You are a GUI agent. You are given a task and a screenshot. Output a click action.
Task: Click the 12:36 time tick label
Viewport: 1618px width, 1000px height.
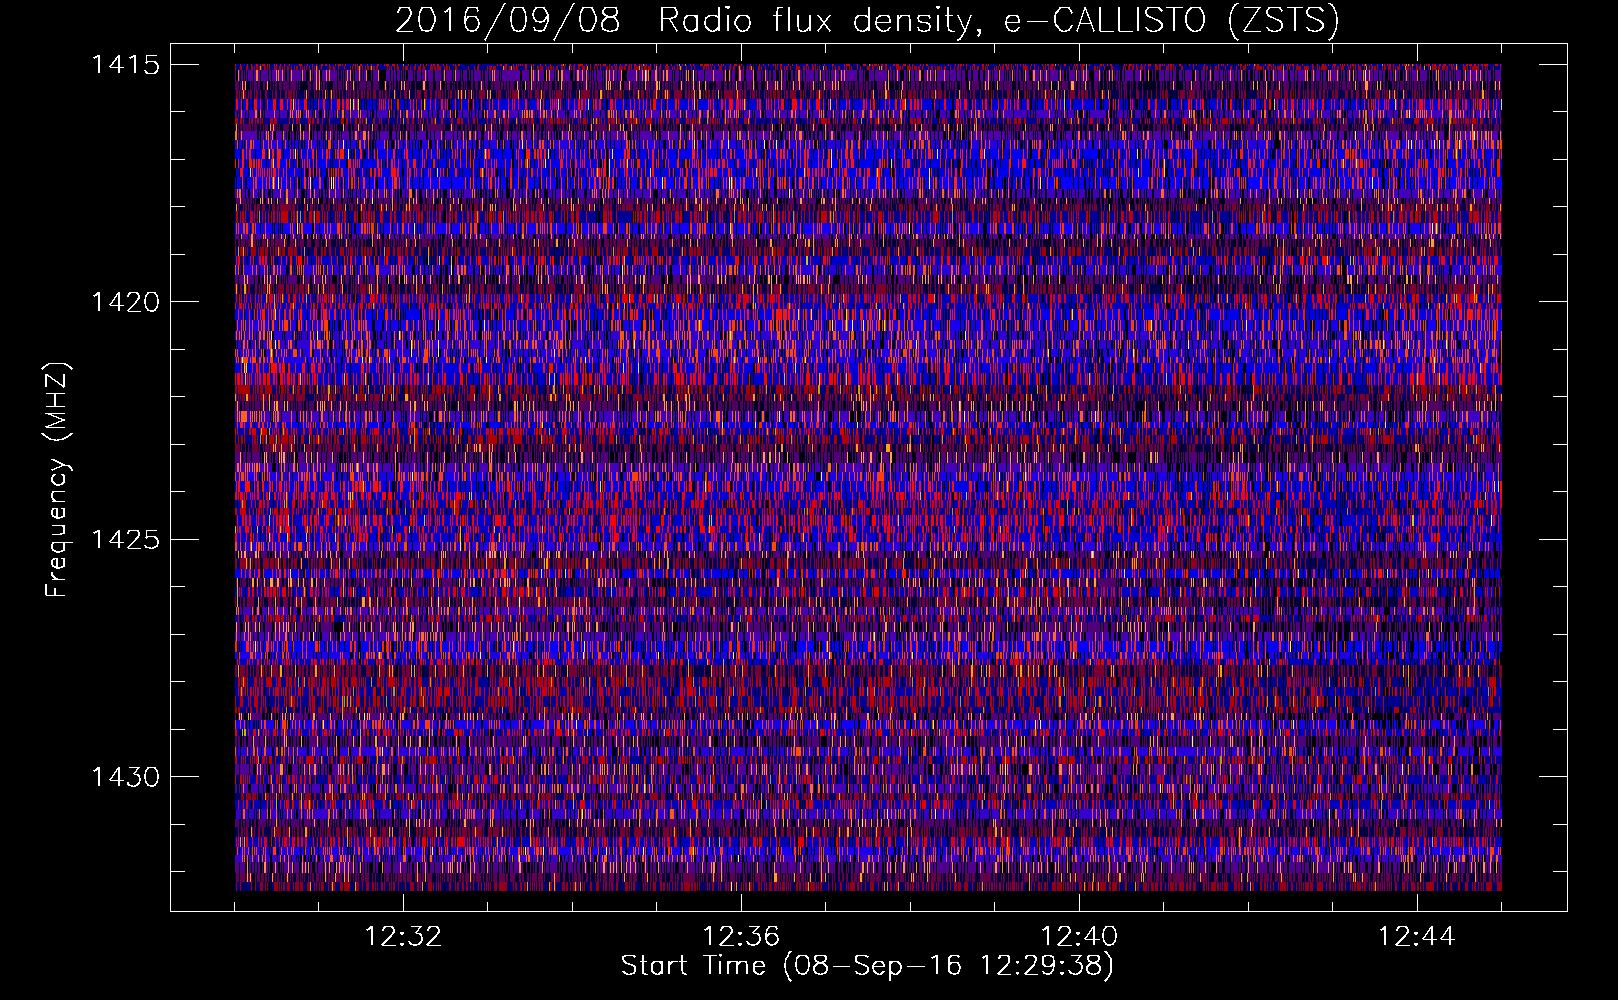pyautogui.click(x=741, y=937)
